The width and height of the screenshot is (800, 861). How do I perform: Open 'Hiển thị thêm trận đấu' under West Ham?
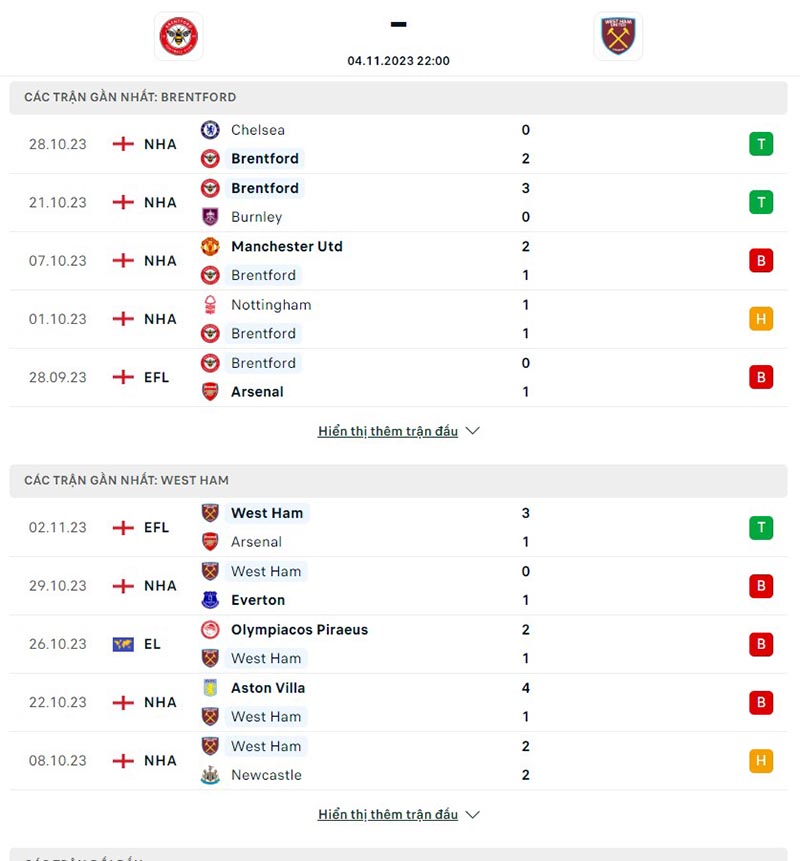(388, 814)
